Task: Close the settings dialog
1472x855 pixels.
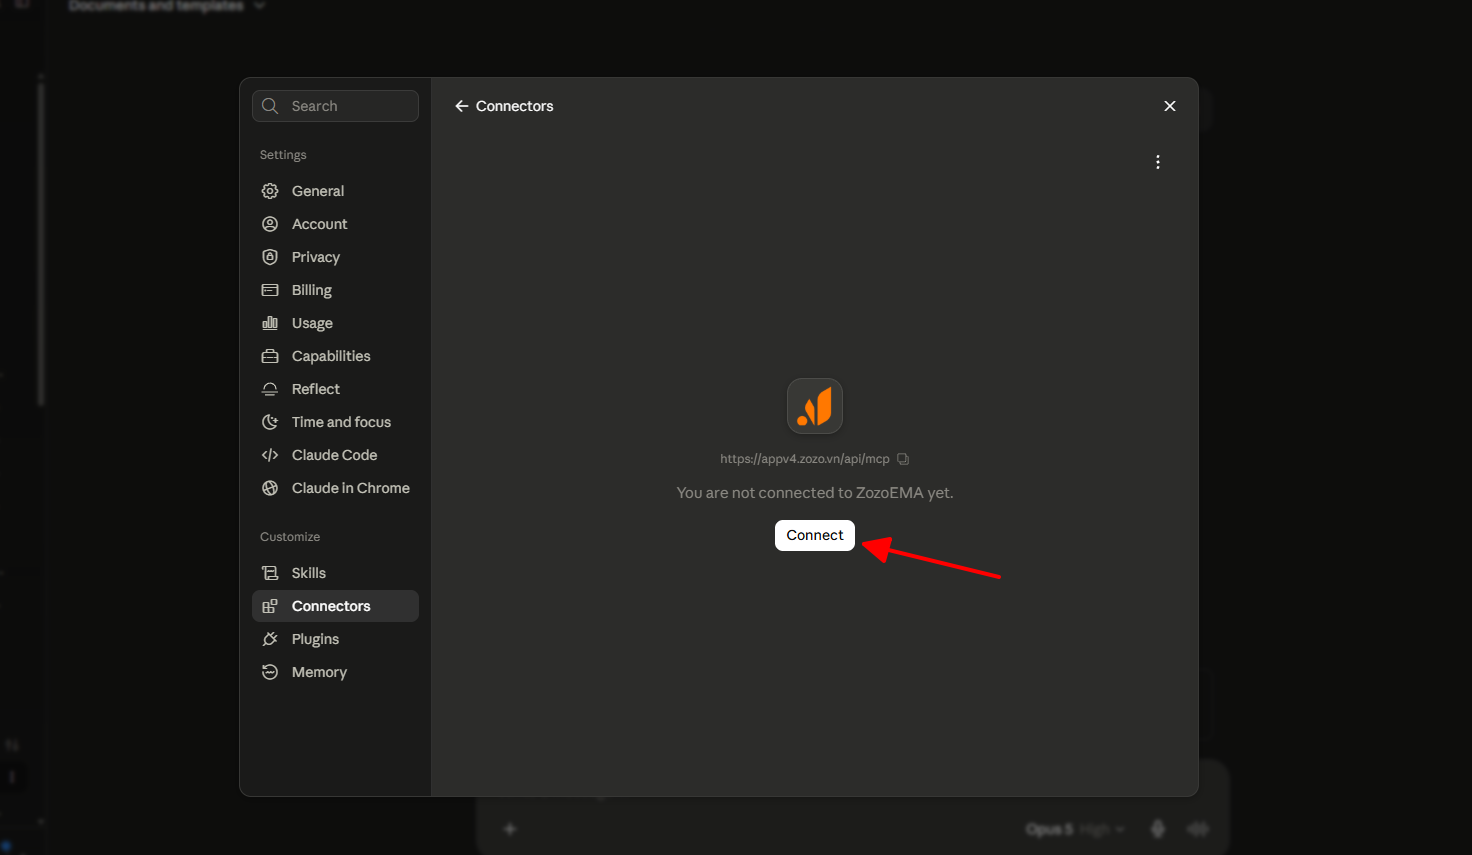Action: (1170, 106)
